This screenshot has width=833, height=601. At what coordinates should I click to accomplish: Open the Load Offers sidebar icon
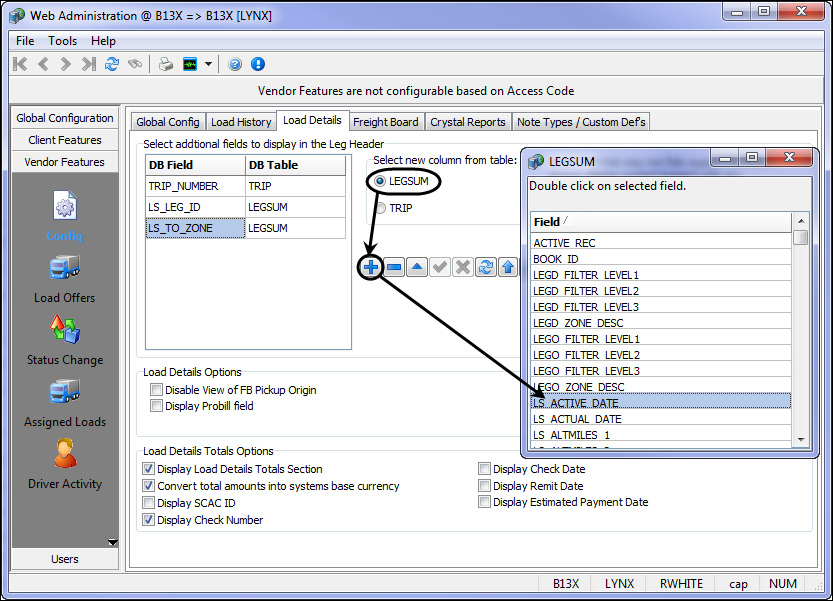(65, 268)
